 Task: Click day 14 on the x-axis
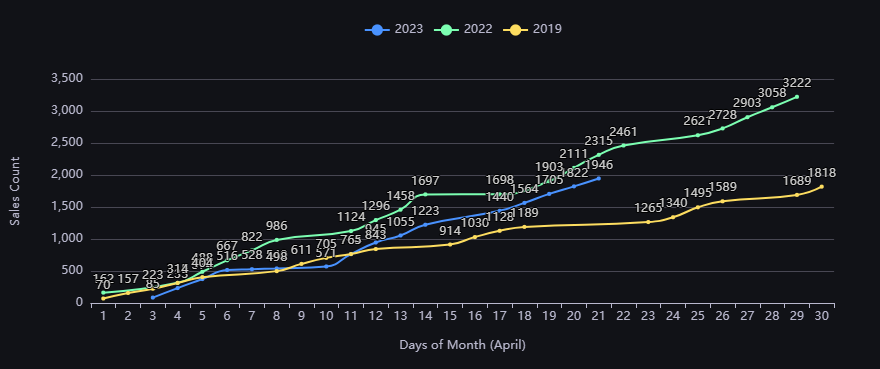425,316
